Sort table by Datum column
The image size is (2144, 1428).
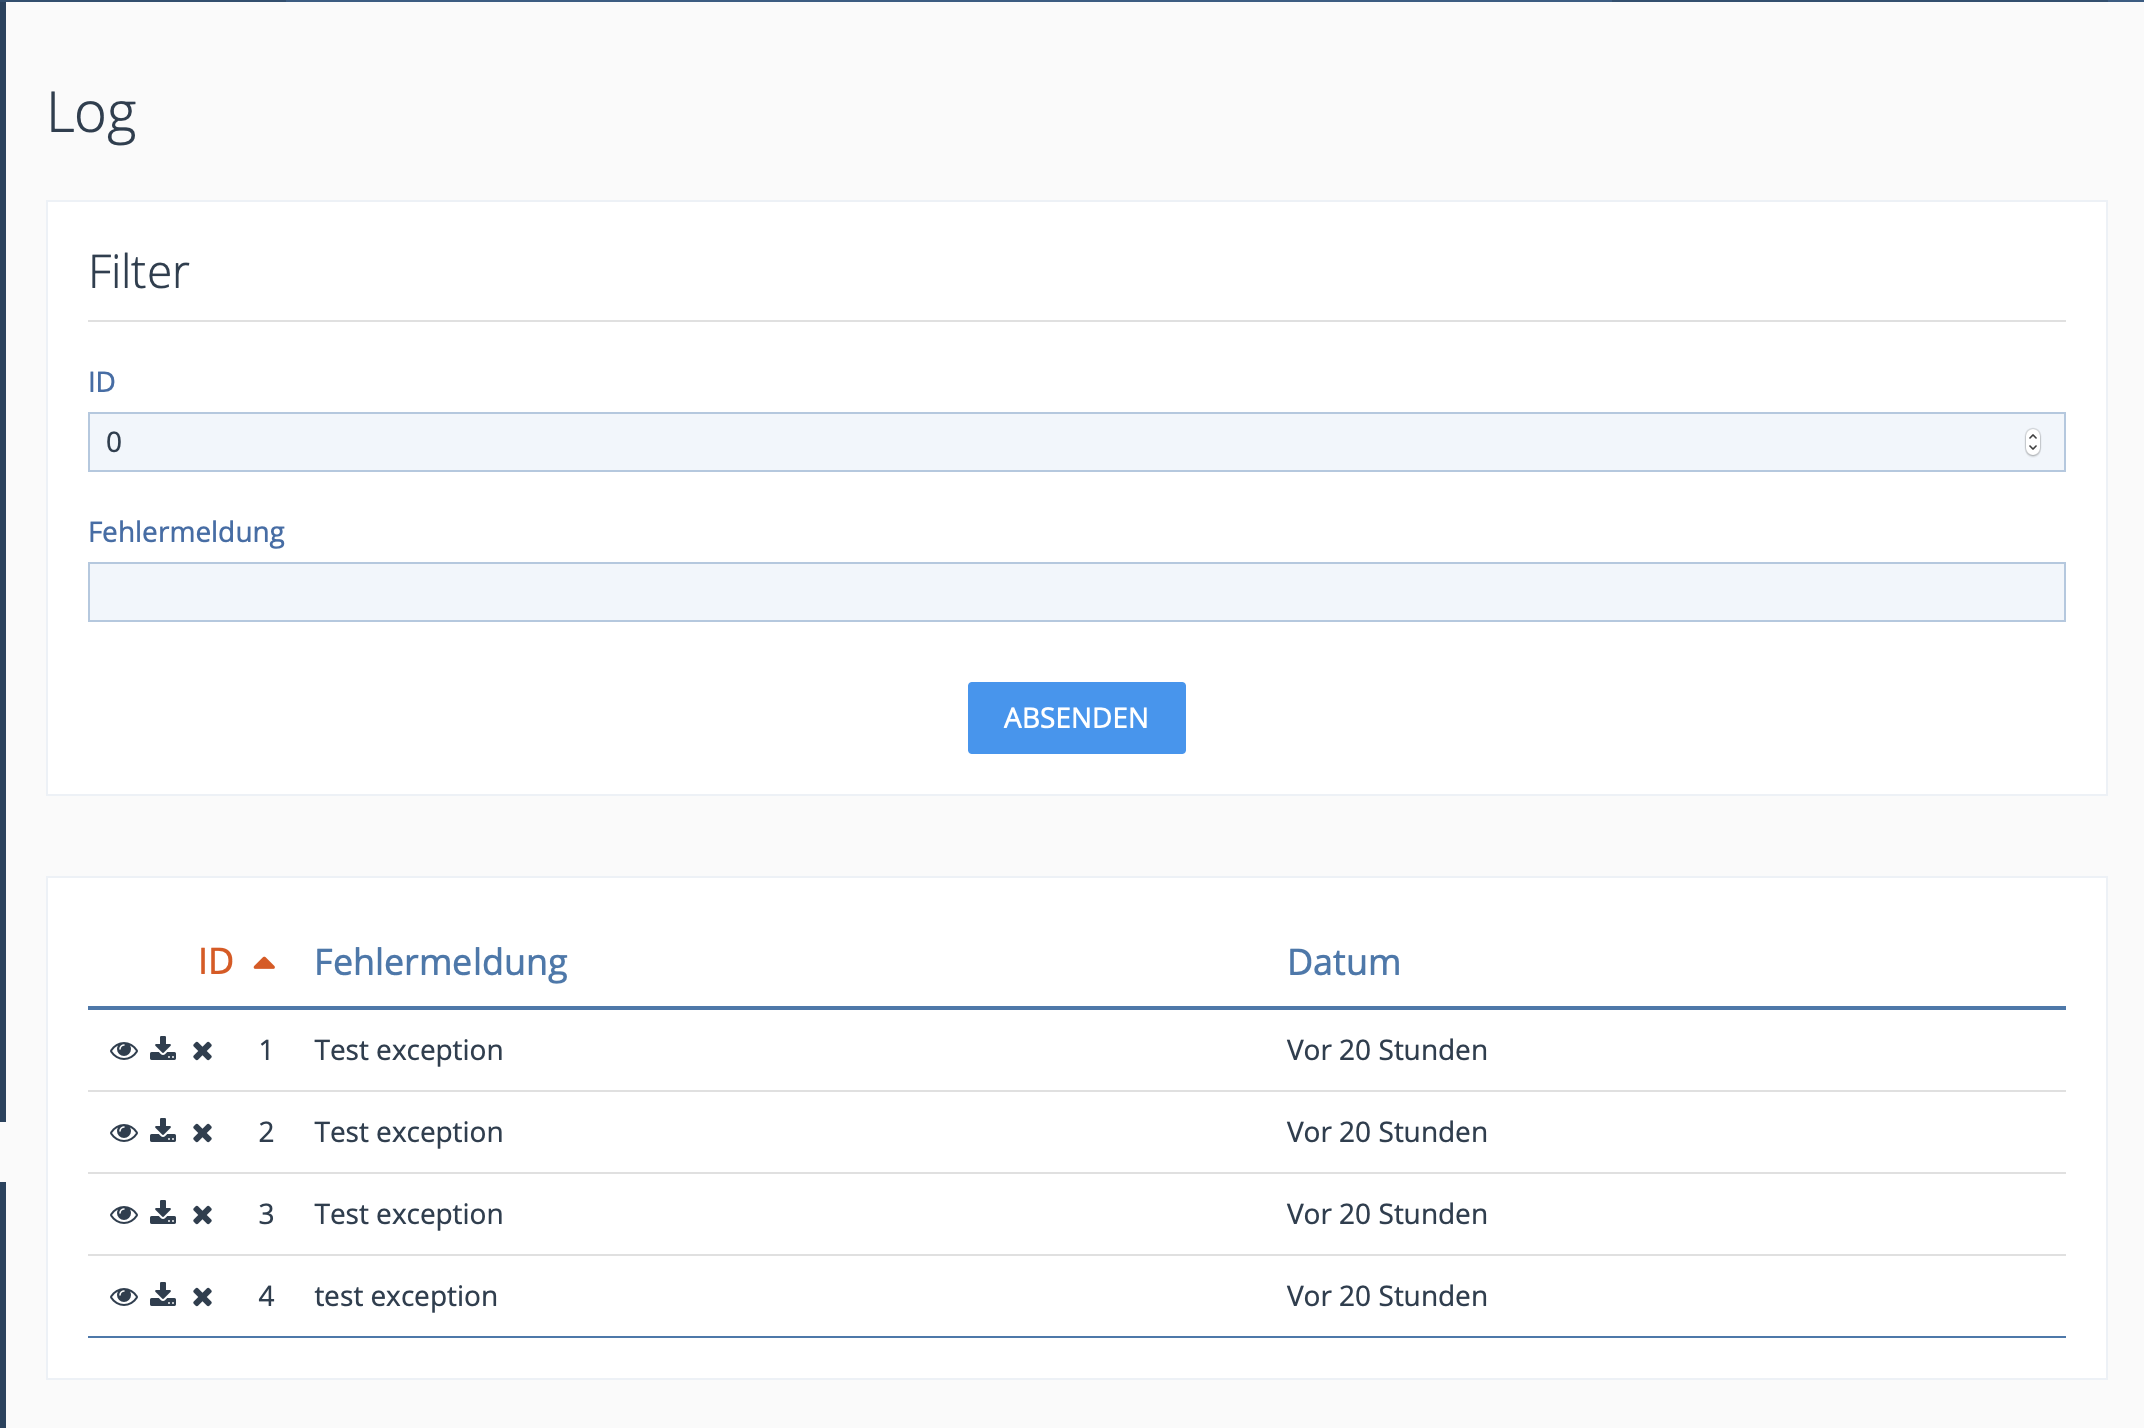(x=1343, y=962)
